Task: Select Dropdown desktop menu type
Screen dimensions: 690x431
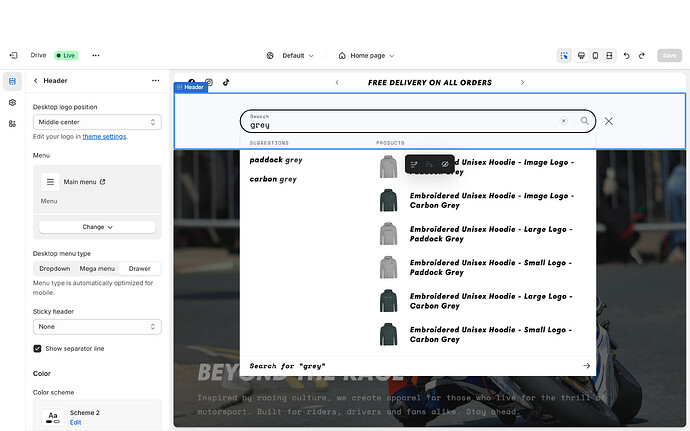Action: click(x=55, y=269)
